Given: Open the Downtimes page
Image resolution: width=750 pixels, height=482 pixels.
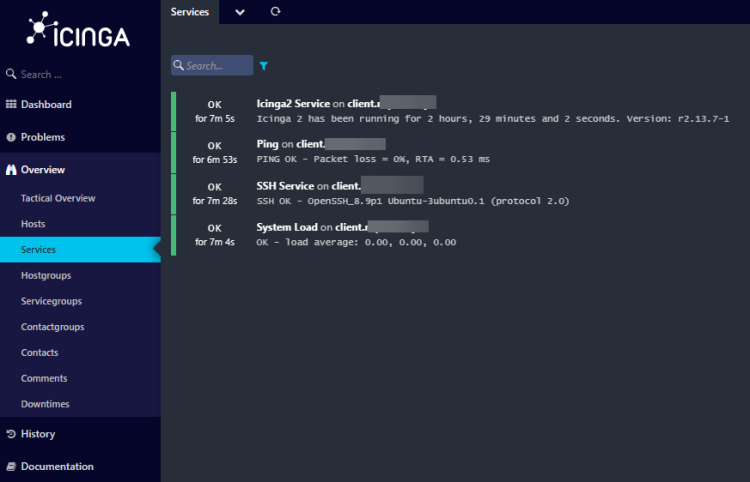Looking at the screenshot, I should click(45, 404).
